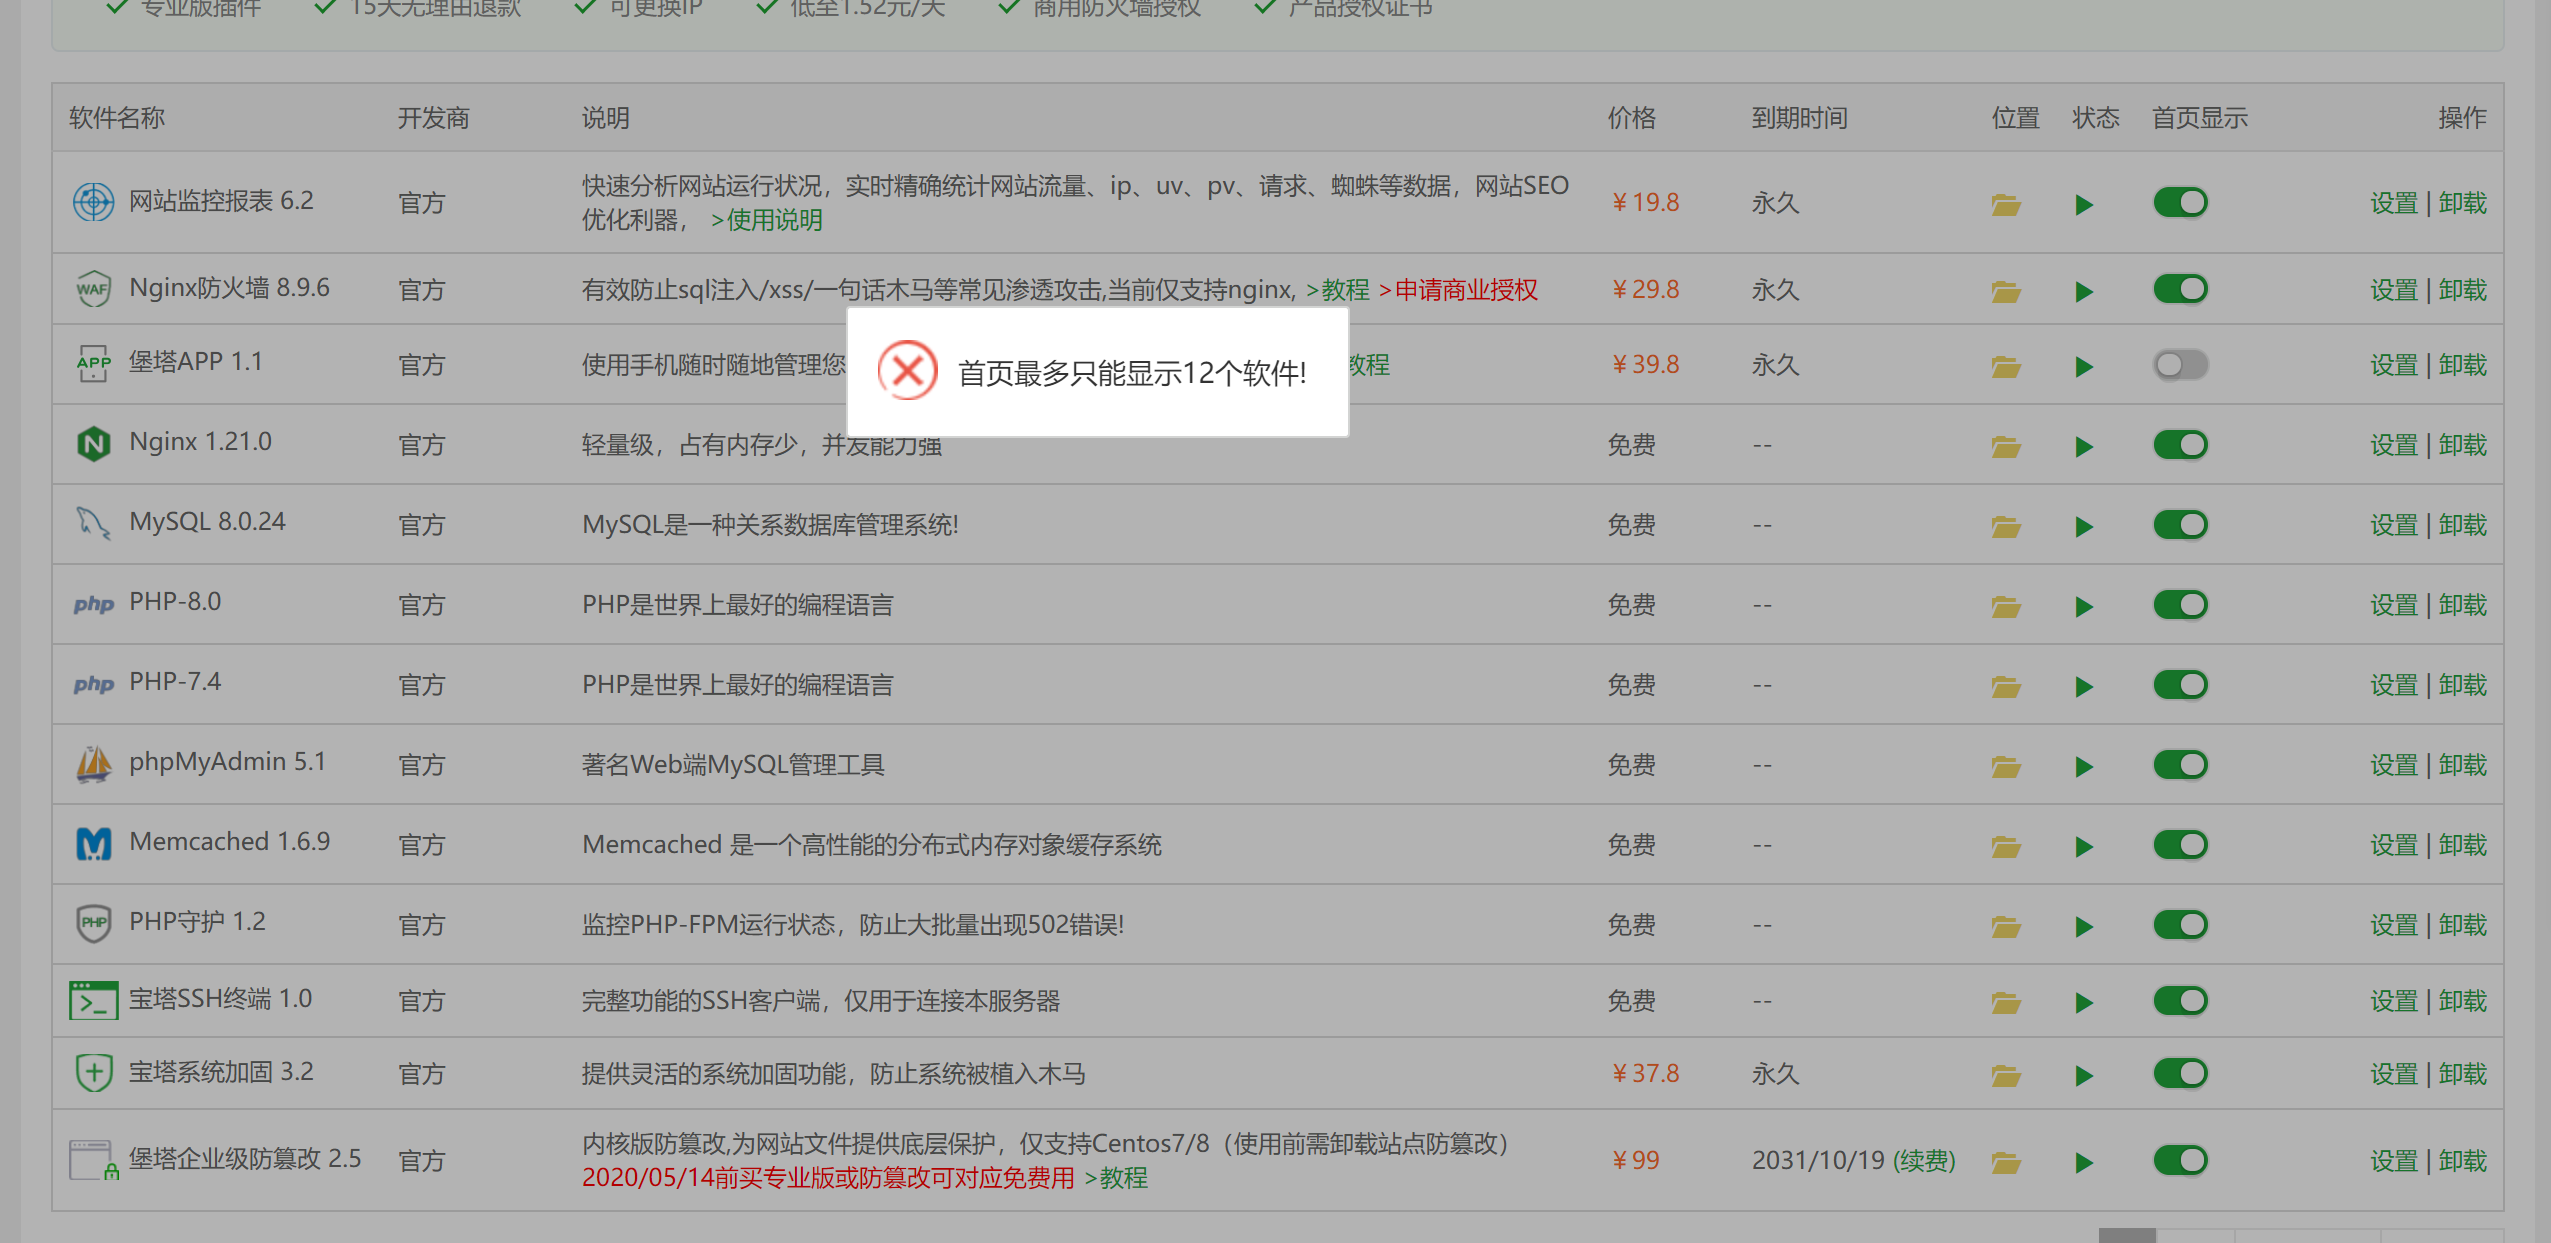
Task: Toggle homepage display for PHP-8.0
Action: coord(2180,605)
